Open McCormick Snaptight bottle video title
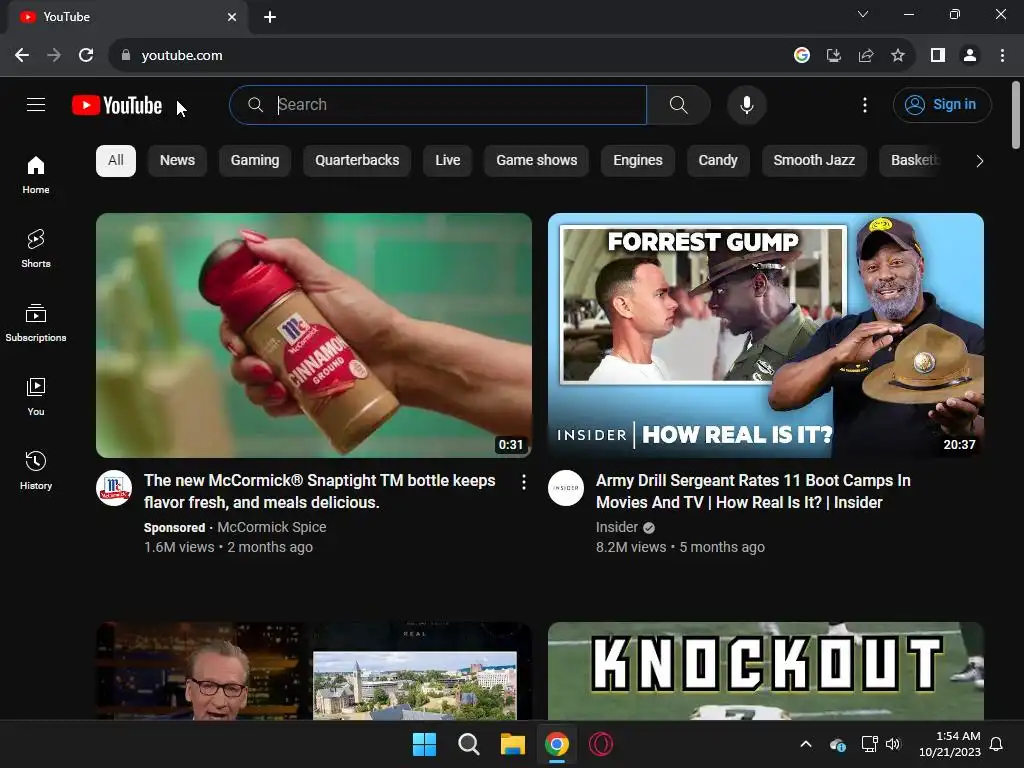 (x=319, y=491)
